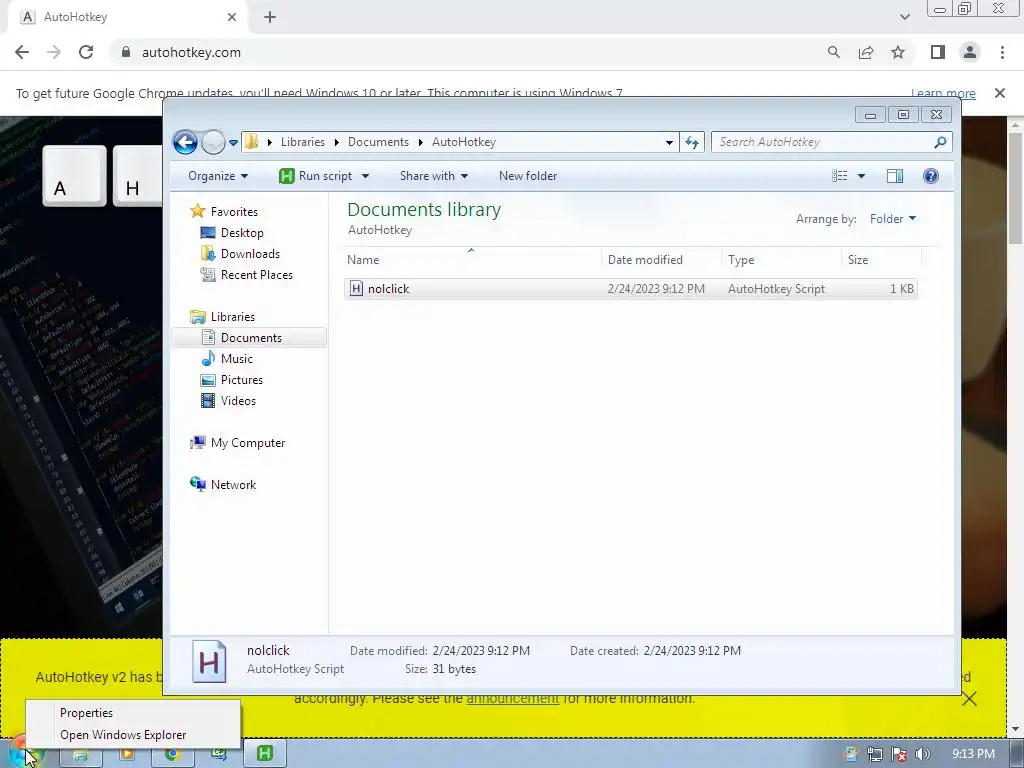Image resolution: width=1024 pixels, height=768 pixels.
Task: Open the Organize menu
Action: coord(217,176)
